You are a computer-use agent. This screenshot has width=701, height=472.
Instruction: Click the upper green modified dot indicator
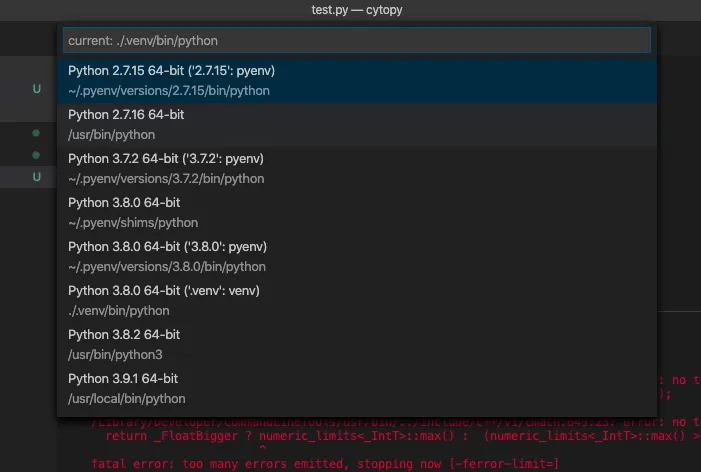click(37, 133)
